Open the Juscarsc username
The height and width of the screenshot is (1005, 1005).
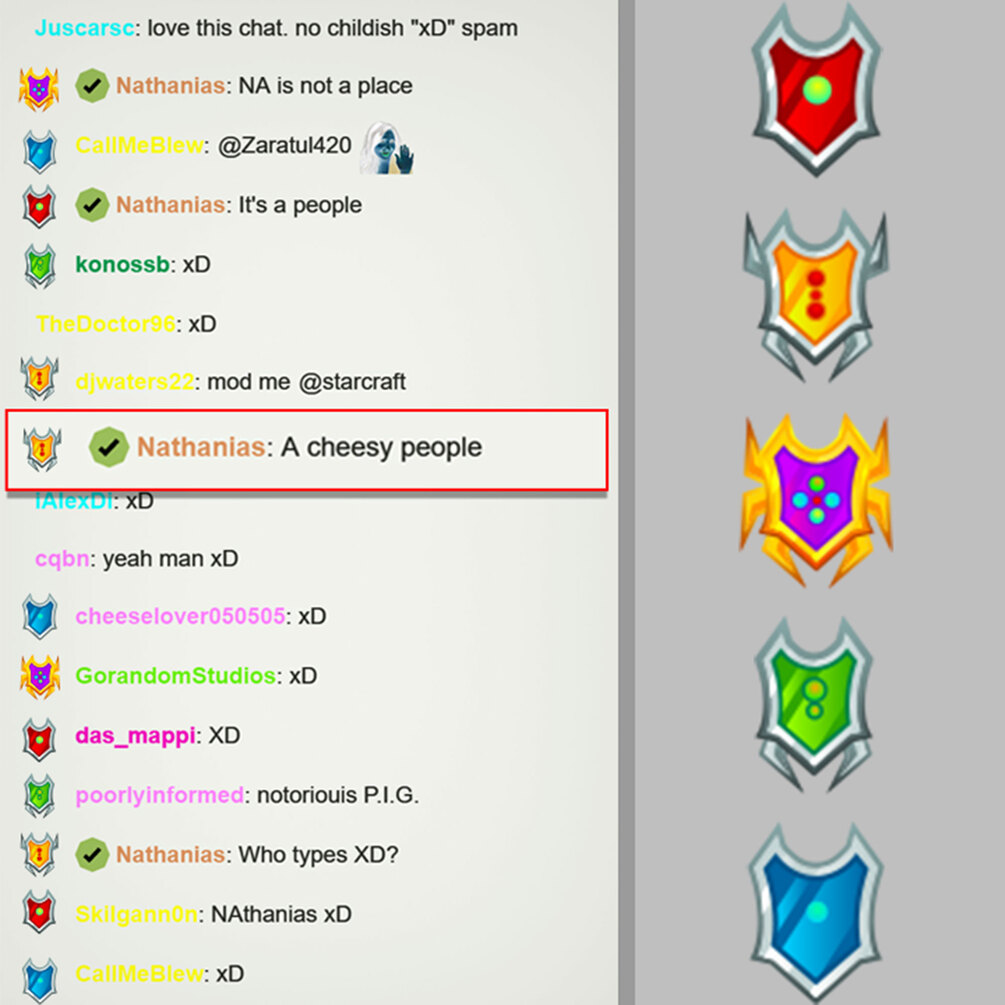(85, 28)
